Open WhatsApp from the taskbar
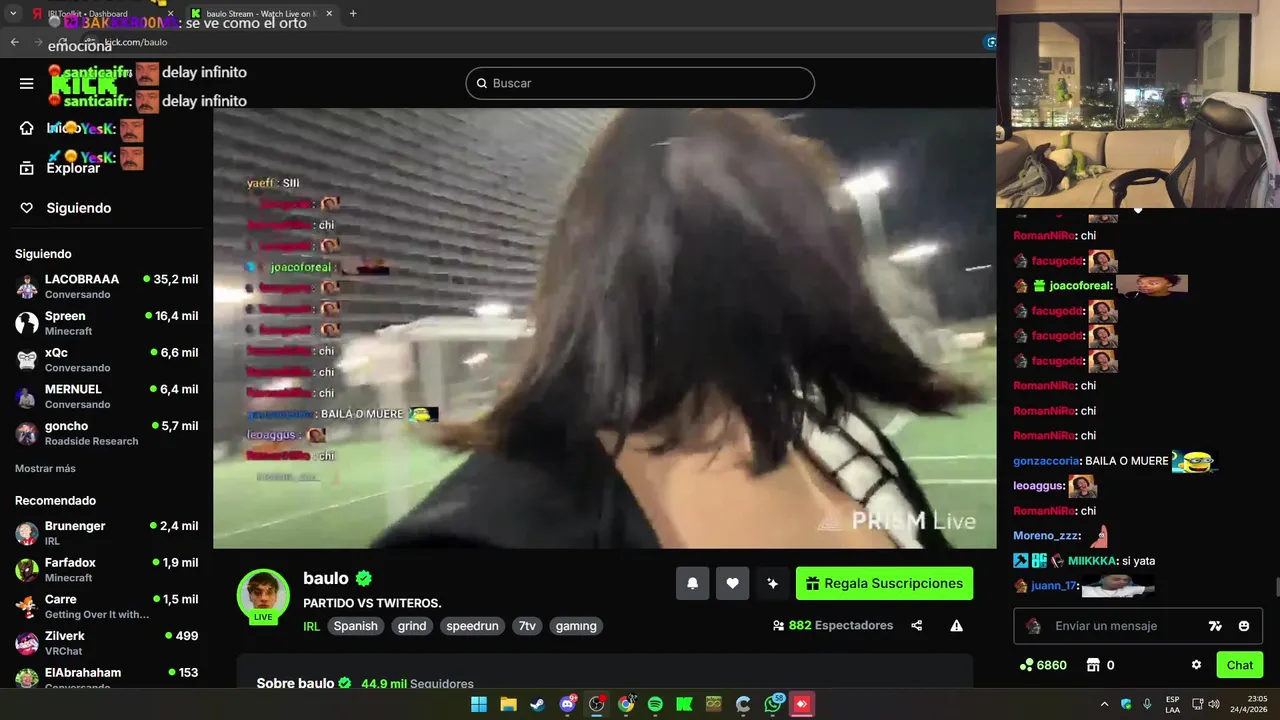This screenshot has height=720, width=1280. coord(773,704)
